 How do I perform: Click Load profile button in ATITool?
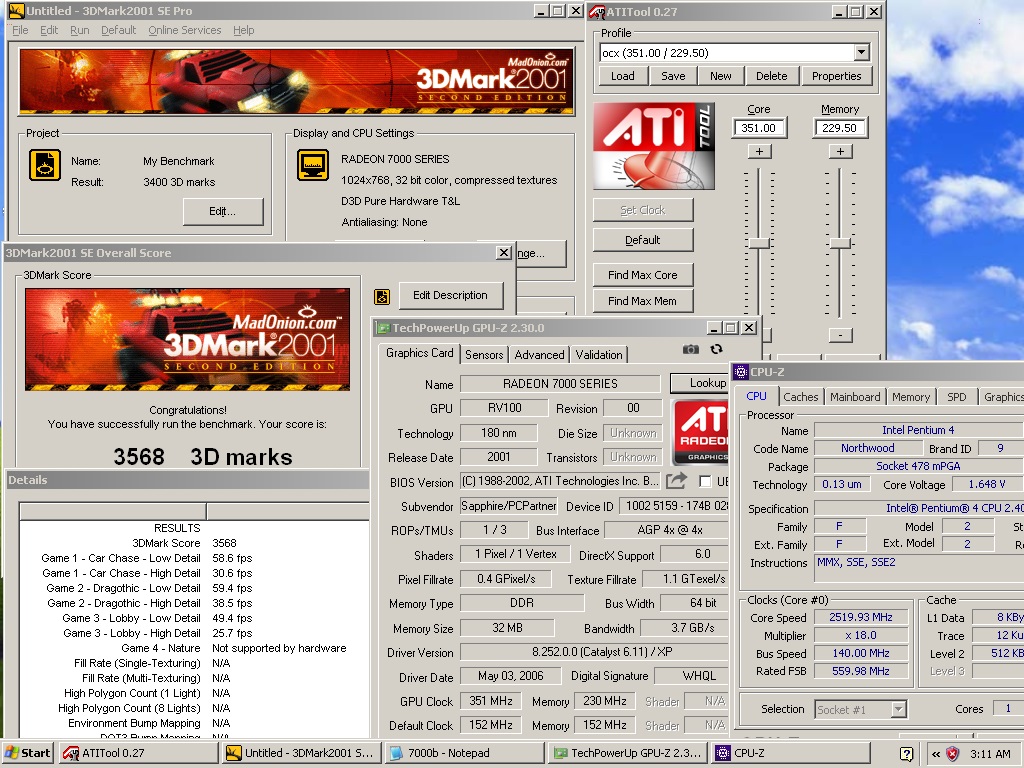(622, 76)
